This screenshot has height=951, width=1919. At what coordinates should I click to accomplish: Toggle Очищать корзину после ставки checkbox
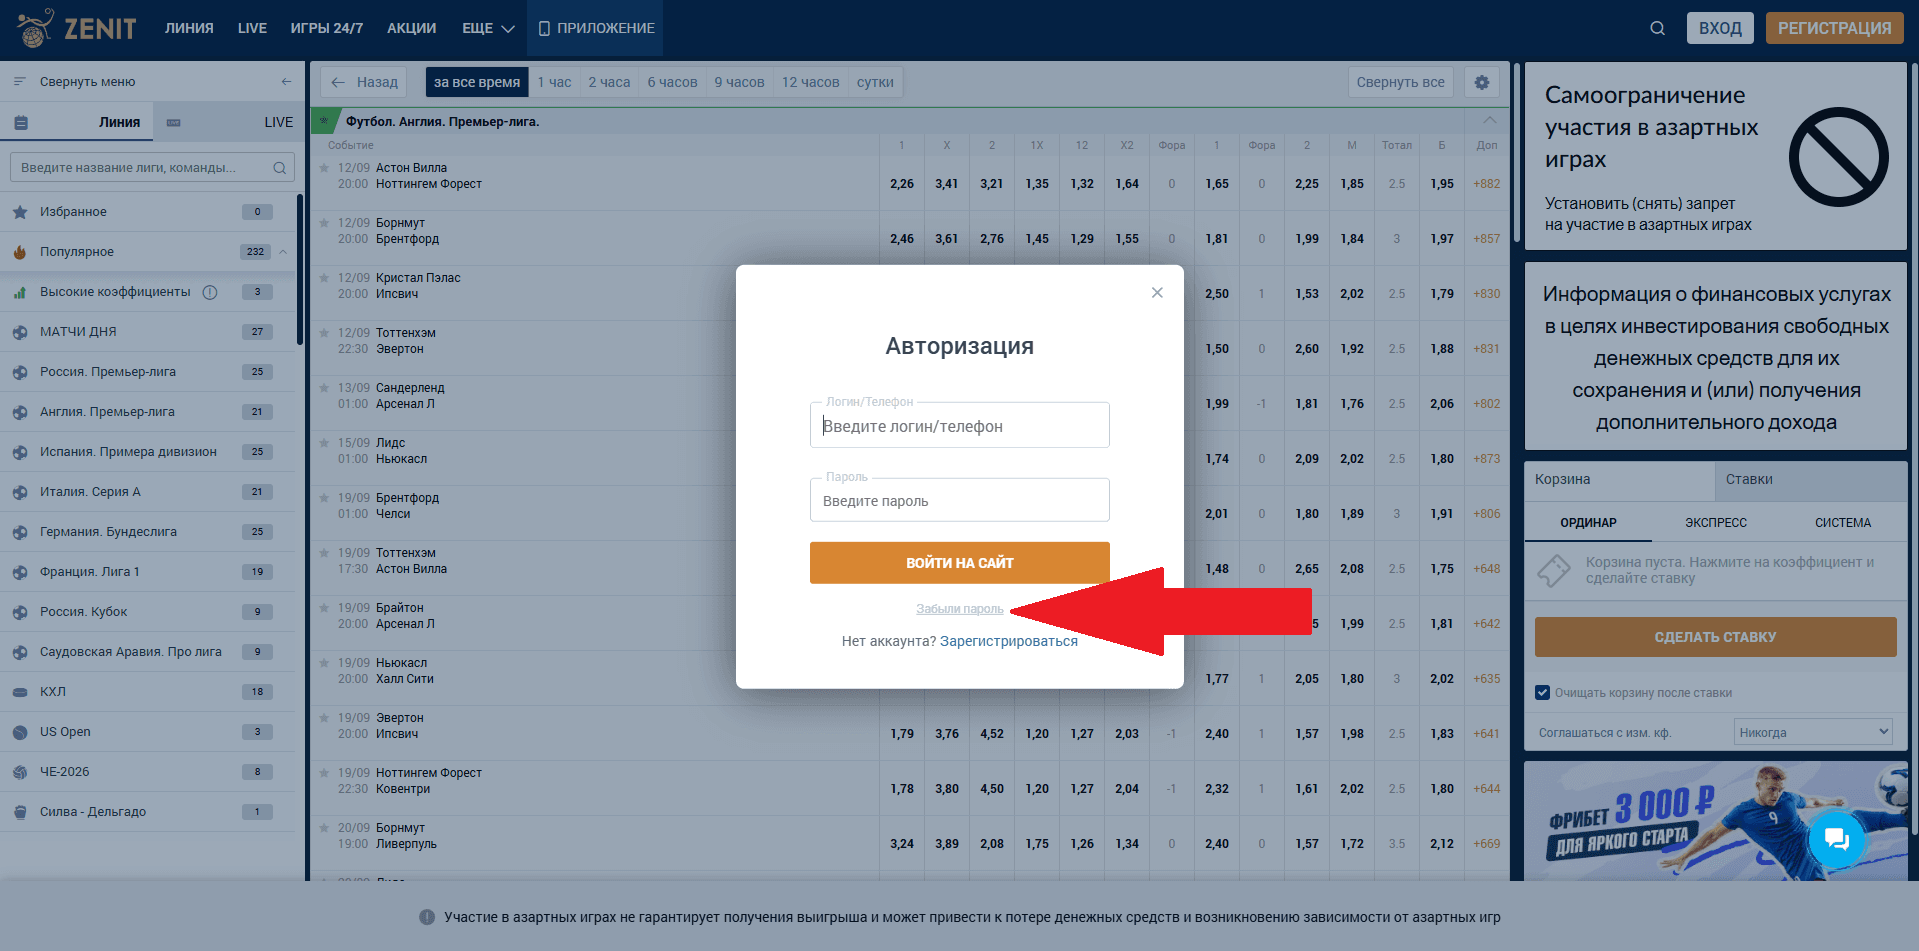click(x=1542, y=692)
